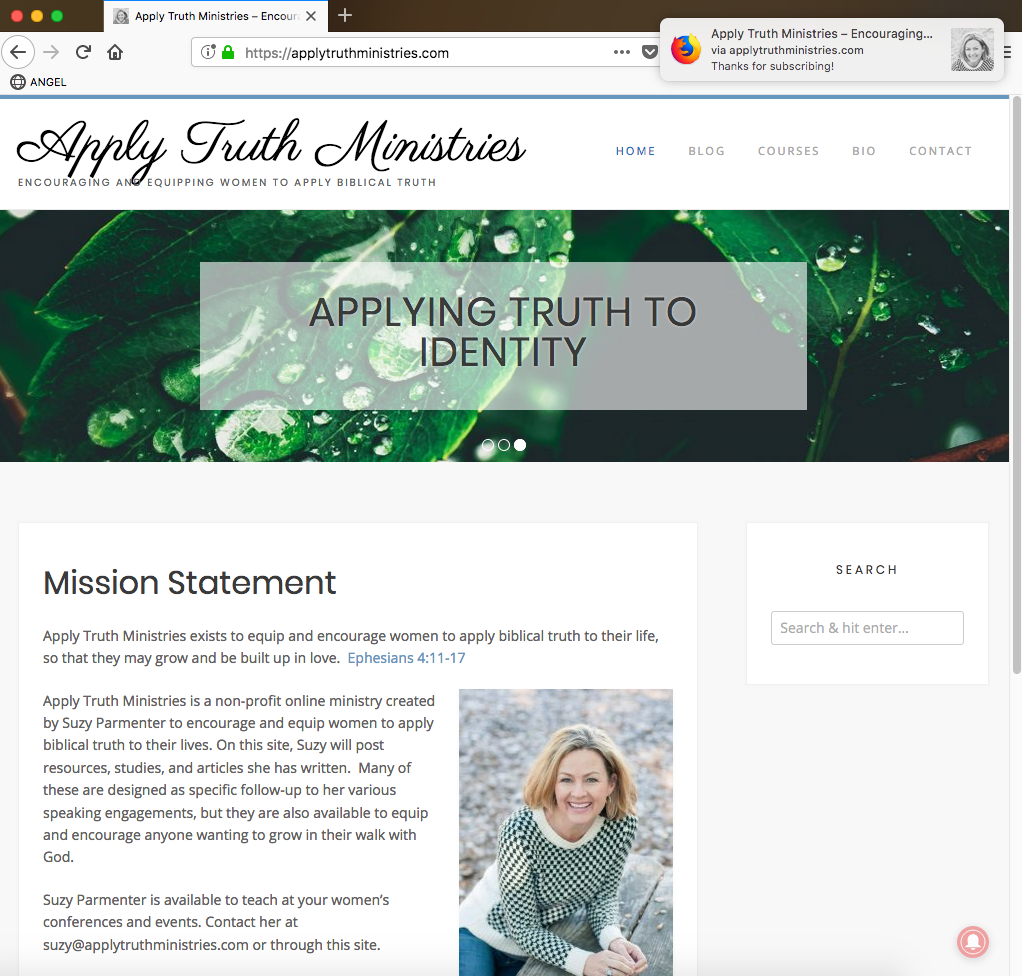The height and width of the screenshot is (976, 1022).
Task: Select the second slider dot
Action: [504, 445]
